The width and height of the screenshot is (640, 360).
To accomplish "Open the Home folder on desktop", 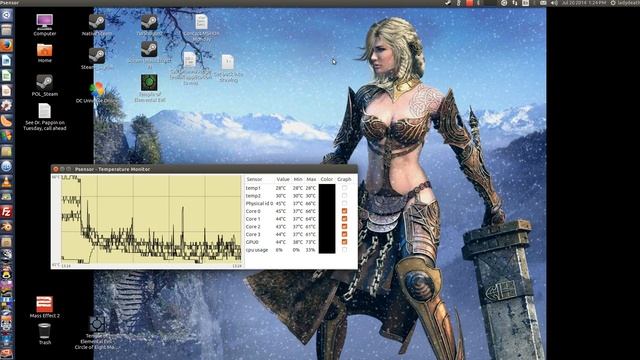I will click(44, 53).
